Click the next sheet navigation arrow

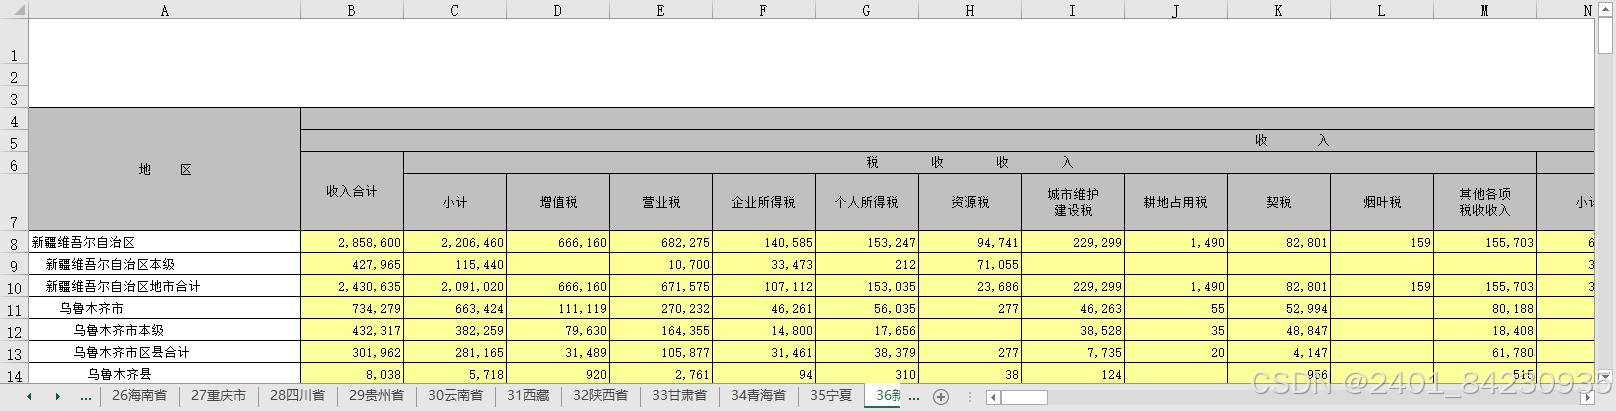pyautogui.click(x=57, y=397)
